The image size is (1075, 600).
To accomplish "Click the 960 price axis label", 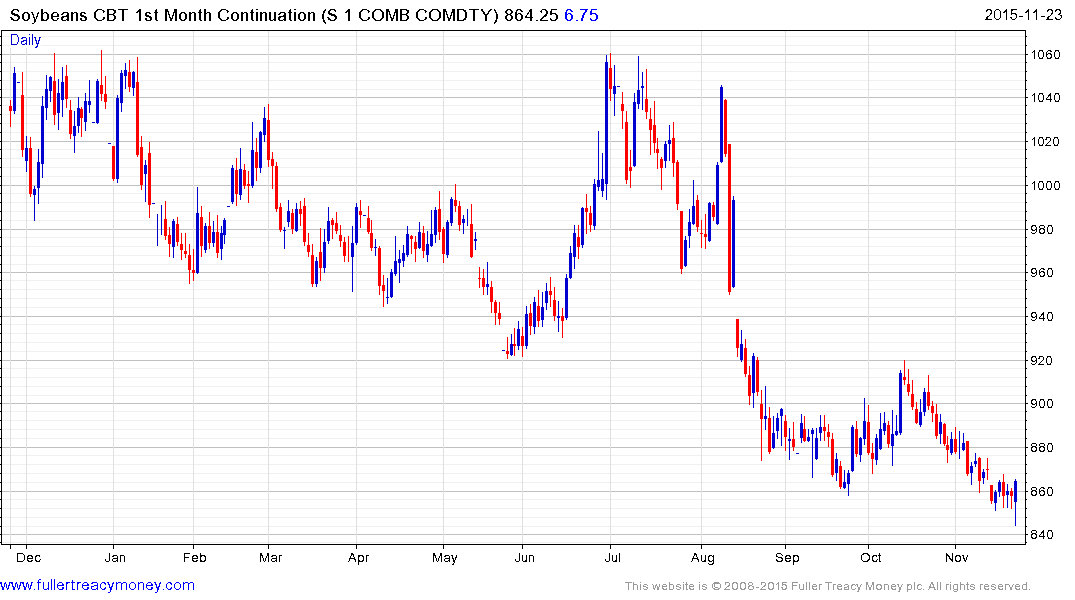I will (1042, 273).
